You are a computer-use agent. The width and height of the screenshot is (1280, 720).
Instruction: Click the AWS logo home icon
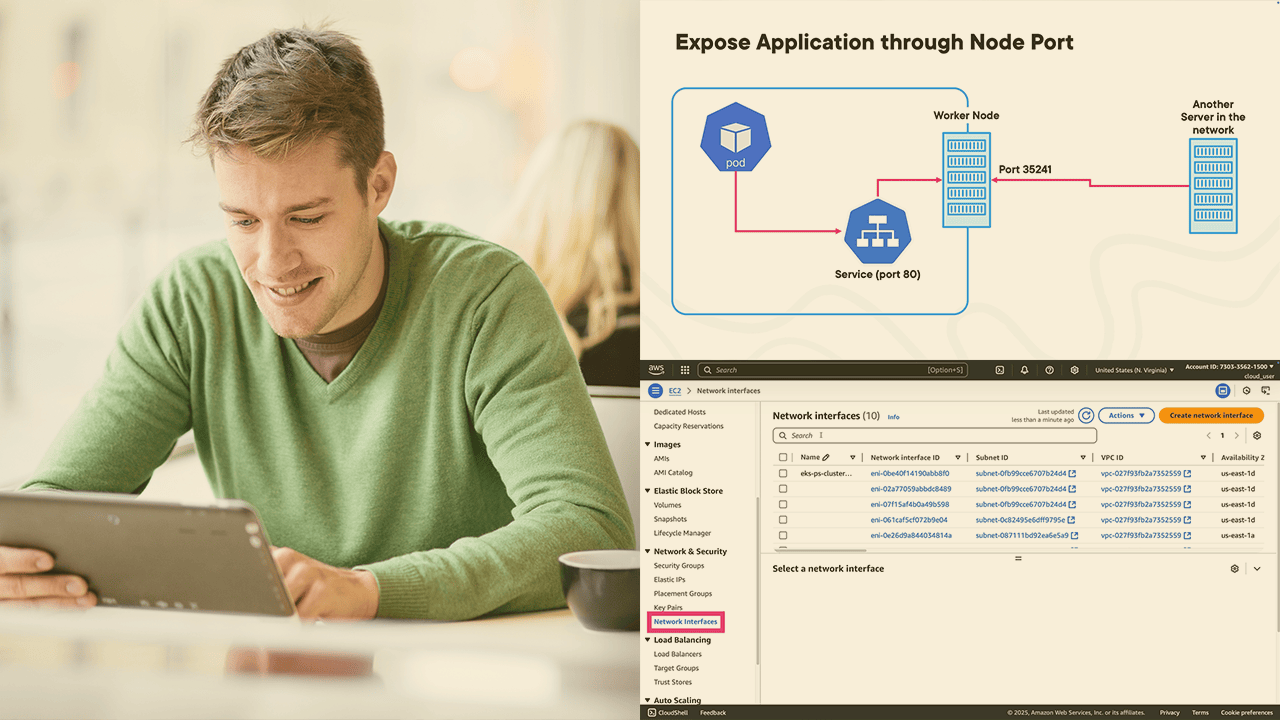(x=656, y=369)
